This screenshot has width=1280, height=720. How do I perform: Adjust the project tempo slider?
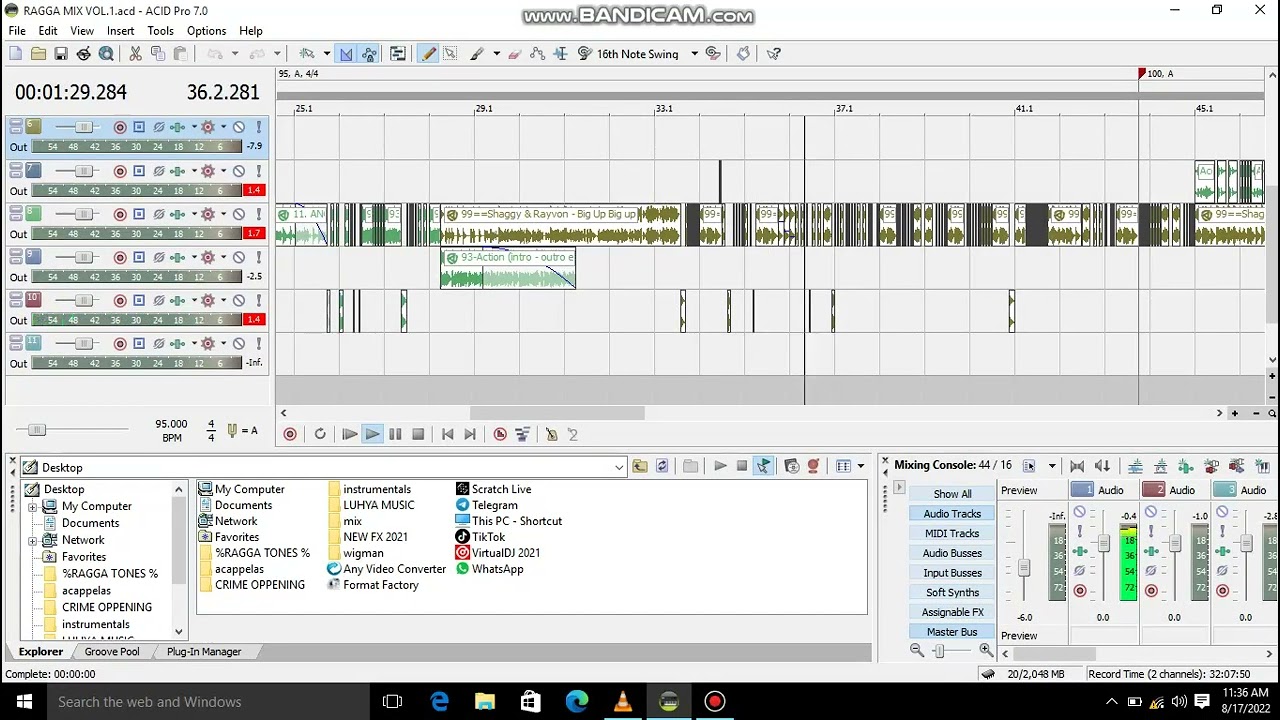(x=37, y=430)
